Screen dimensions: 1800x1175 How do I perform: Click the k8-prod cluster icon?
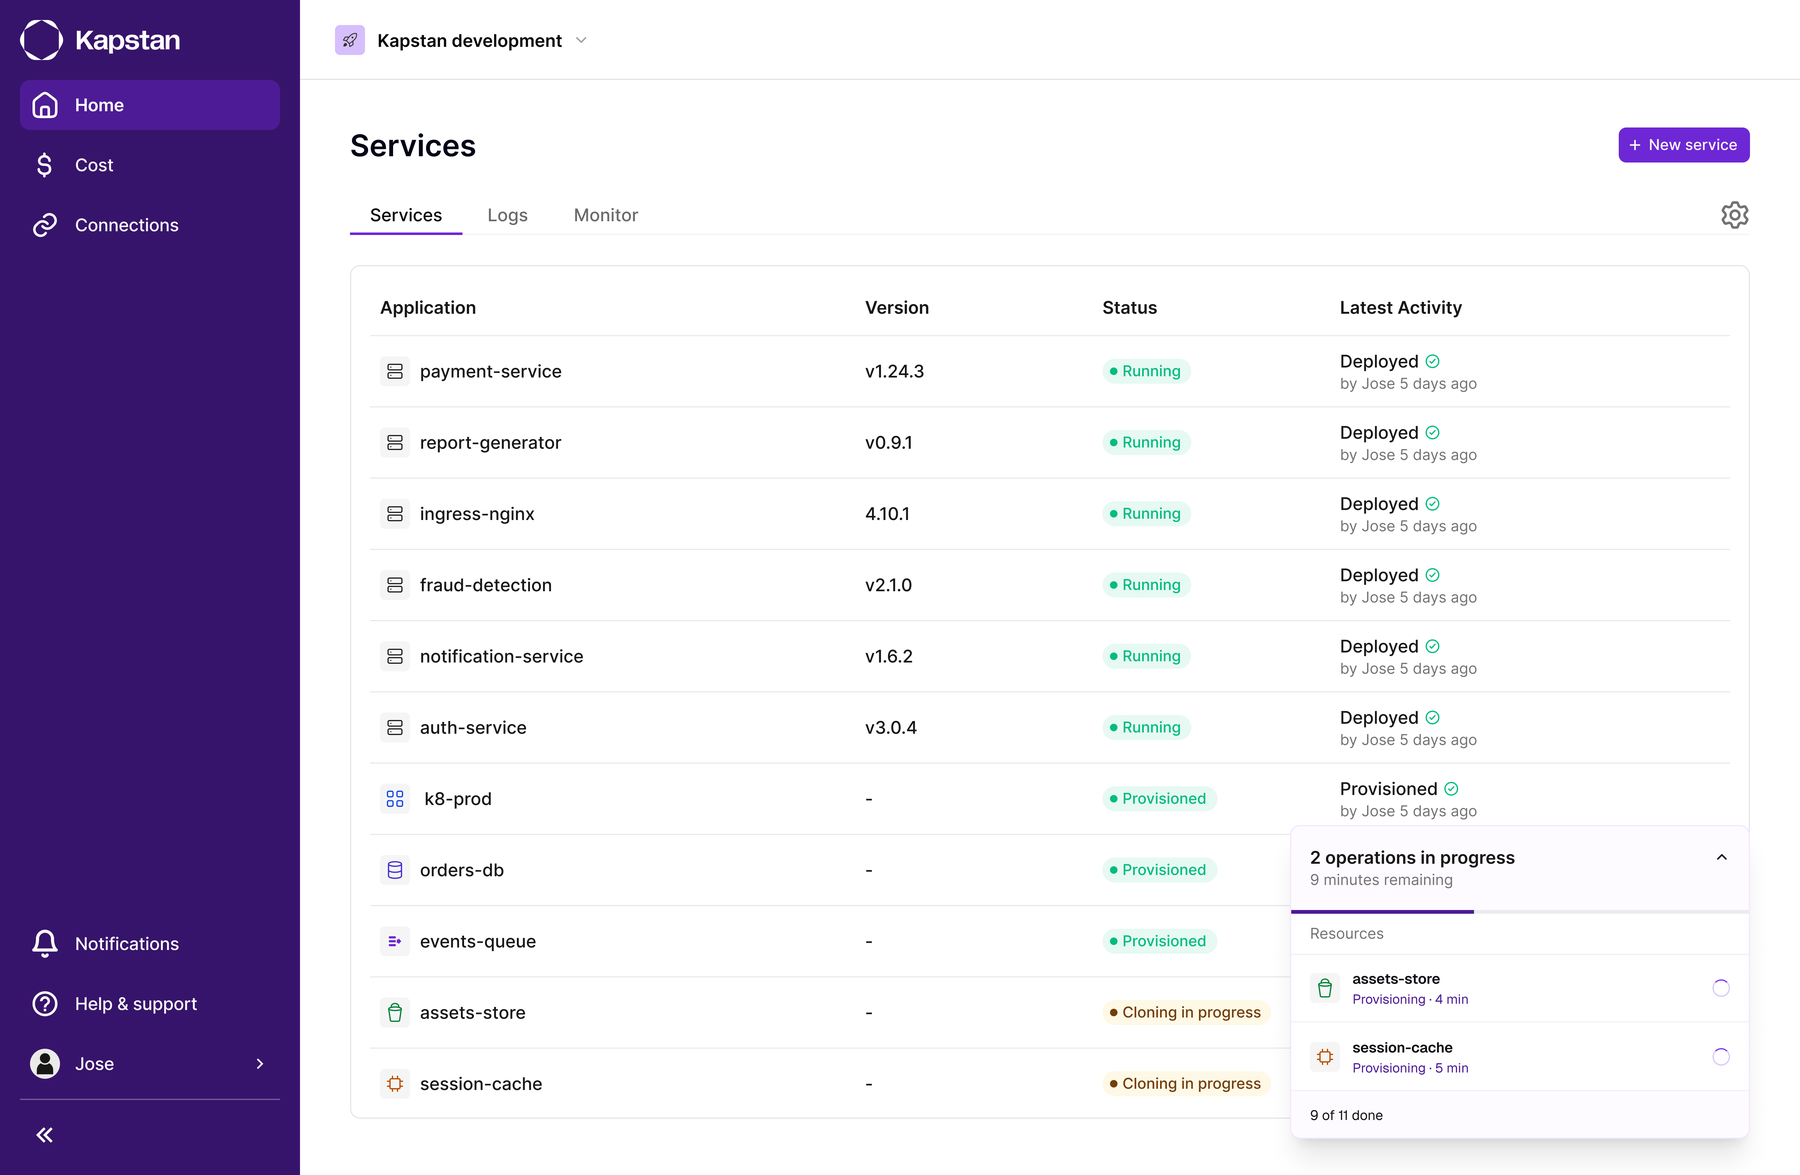pyautogui.click(x=395, y=799)
